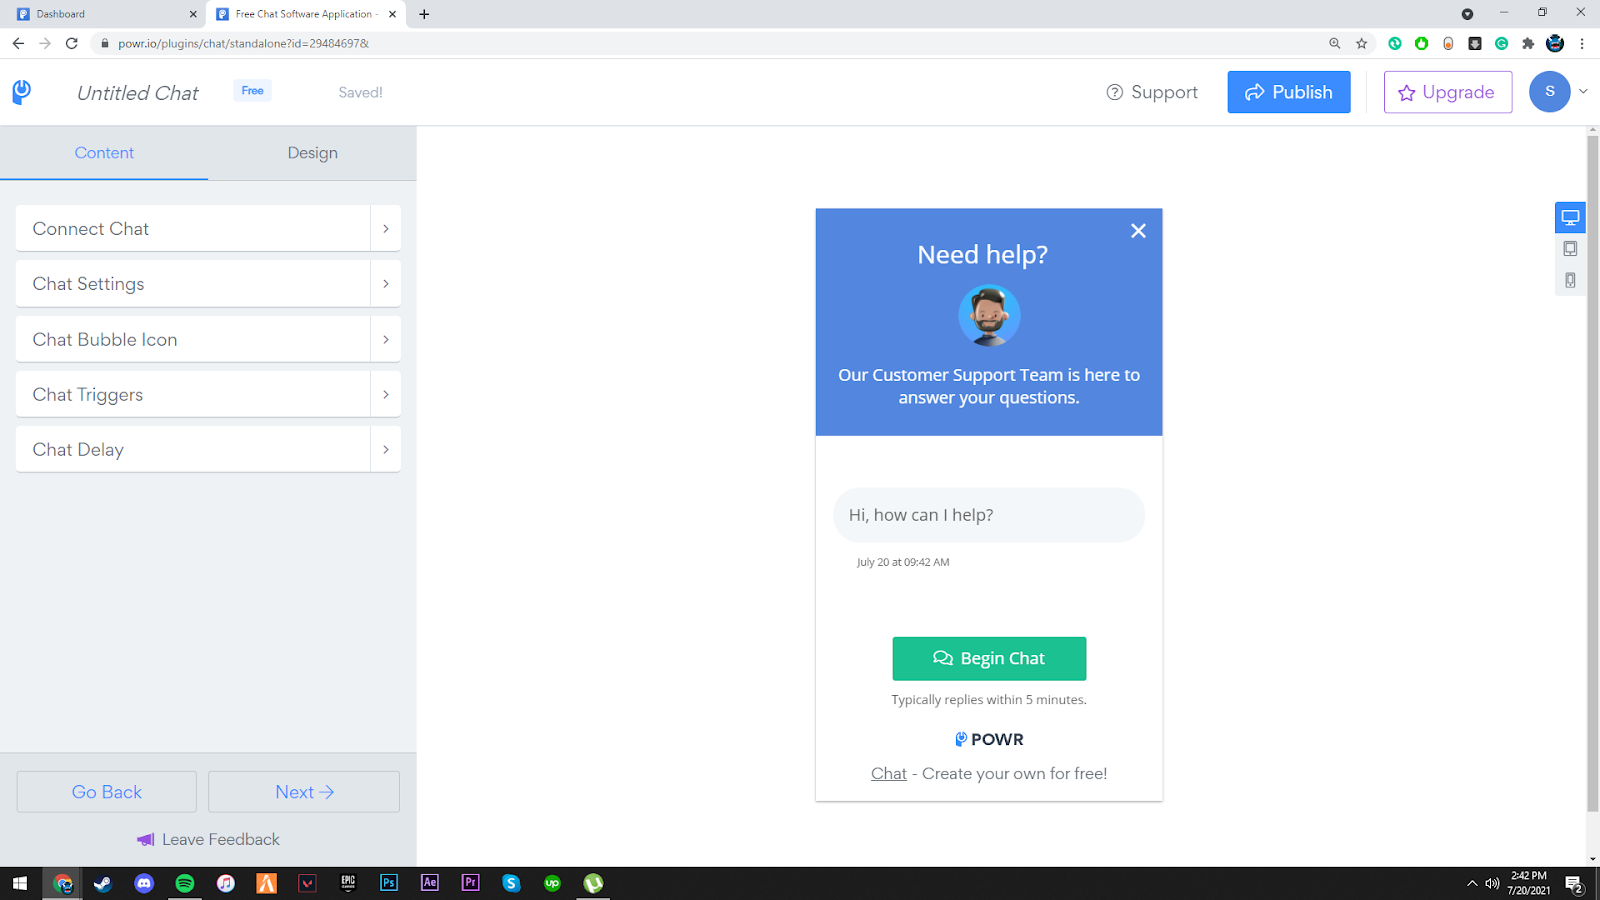Click the POWR logo in the header
This screenshot has width=1600, height=900.
point(21,92)
